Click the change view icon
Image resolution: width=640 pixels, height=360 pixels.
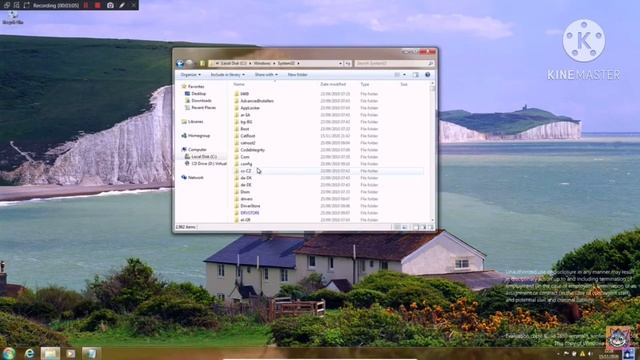coord(397,75)
